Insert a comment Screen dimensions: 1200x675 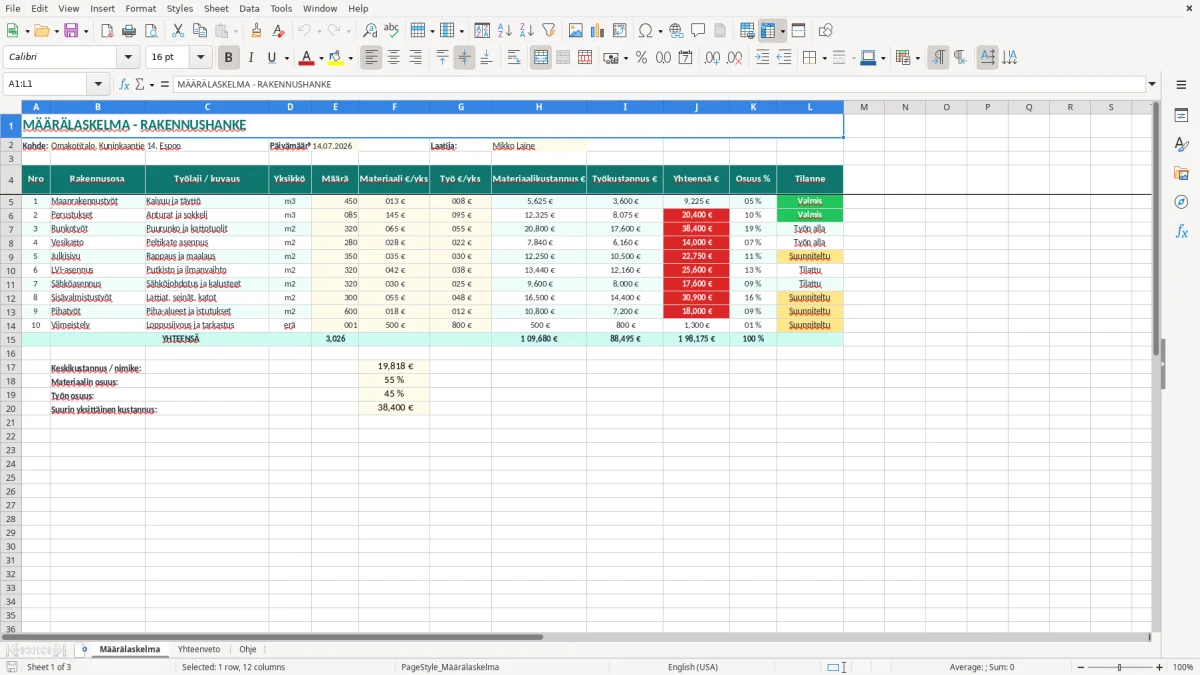(x=699, y=31)
